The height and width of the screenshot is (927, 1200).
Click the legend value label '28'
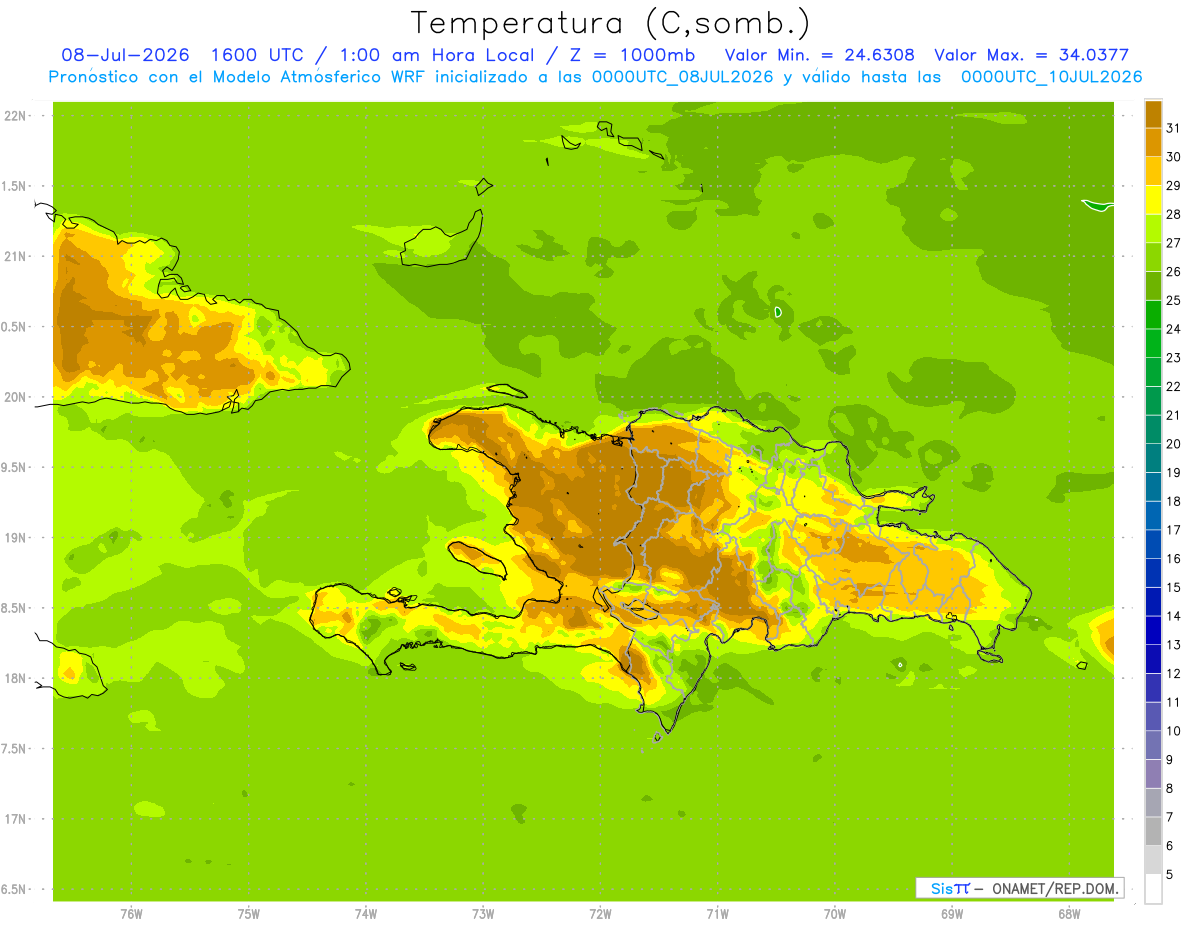[x=1173, y=214]
